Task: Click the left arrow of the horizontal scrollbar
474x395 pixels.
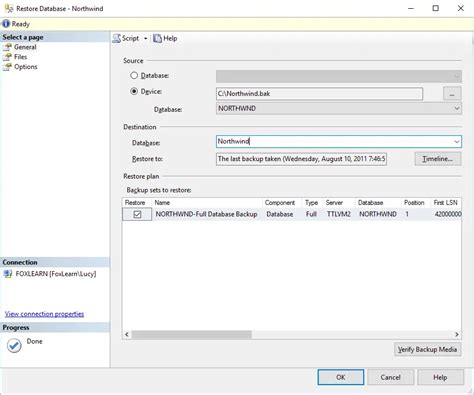Action: click(127, 334)
